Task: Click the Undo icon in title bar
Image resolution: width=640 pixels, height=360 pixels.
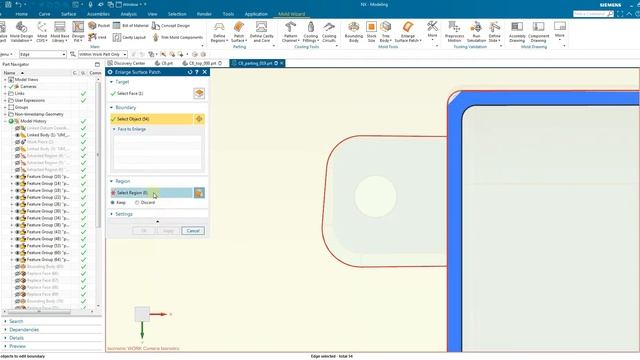Action: tap(18, 4)
